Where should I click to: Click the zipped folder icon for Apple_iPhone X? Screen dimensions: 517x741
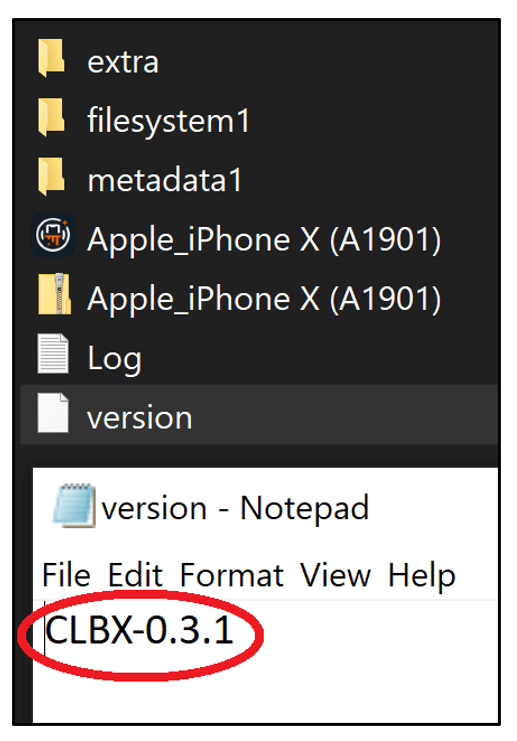point(54,293)
